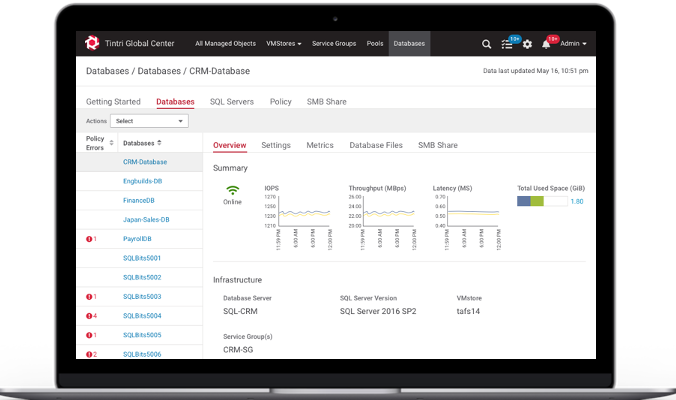Open the Actions Select dropdown
This screenshot has width=676, height=400.
coord(149,121)
